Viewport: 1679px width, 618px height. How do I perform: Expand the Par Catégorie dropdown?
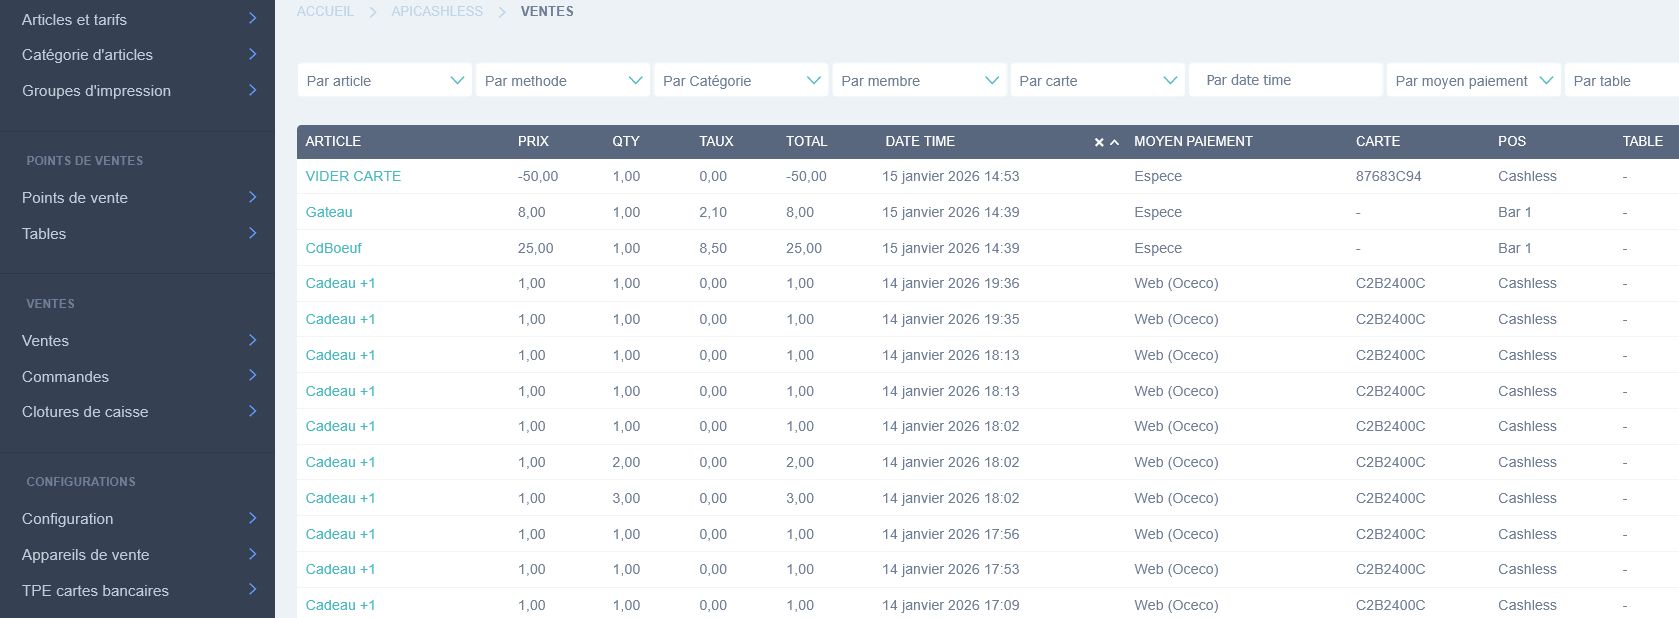coord(740,81)
